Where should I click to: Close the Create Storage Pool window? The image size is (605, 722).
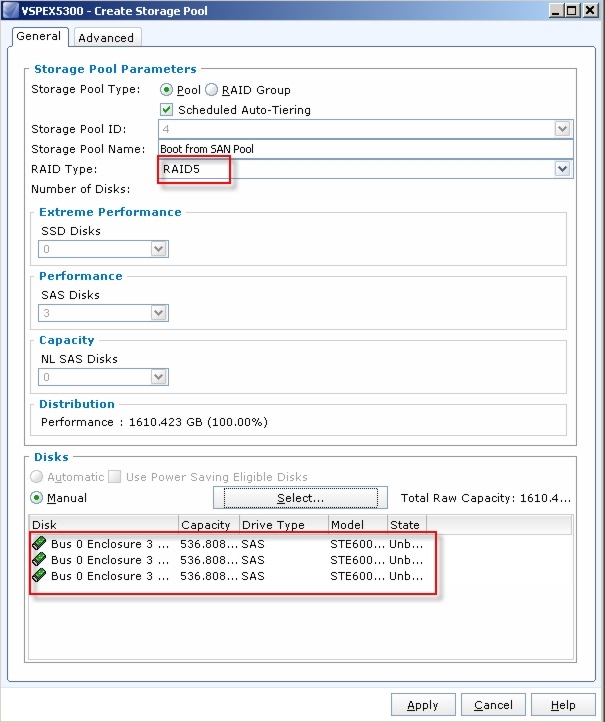coord(591,10)
